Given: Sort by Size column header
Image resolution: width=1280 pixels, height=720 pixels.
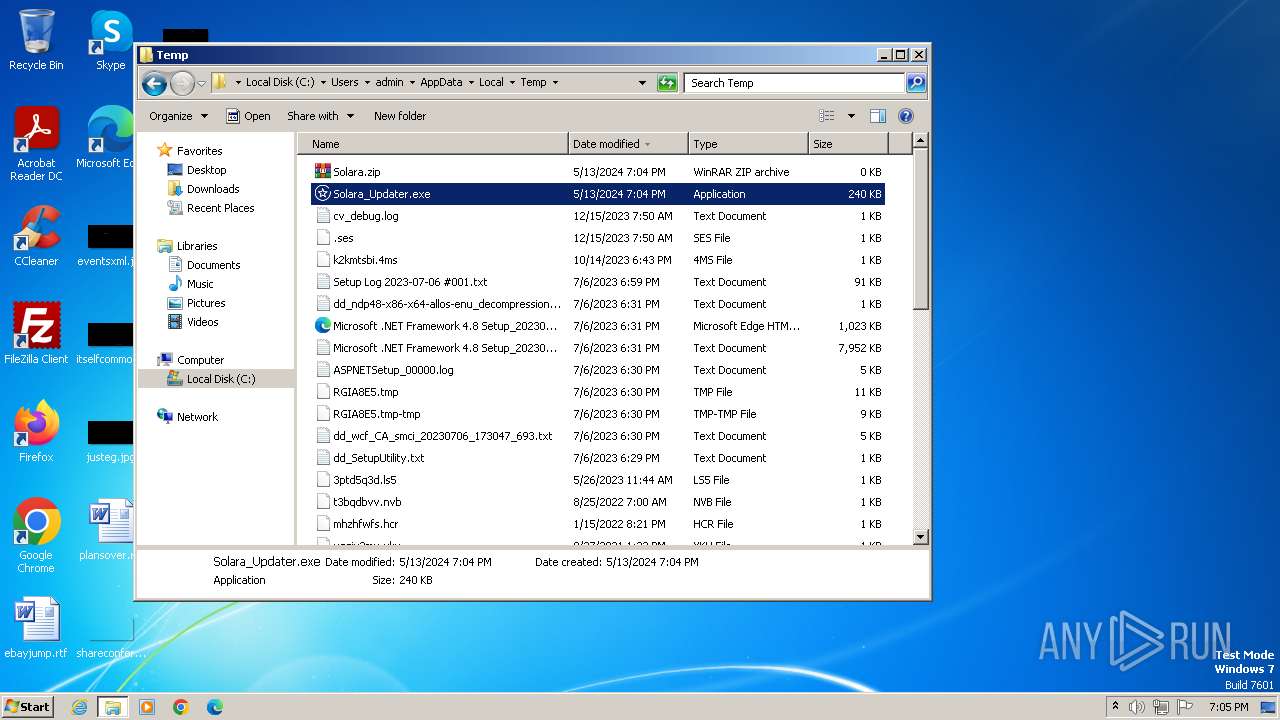Looking at the screenshot, I should pyautogui.click(x=848, y=144).
